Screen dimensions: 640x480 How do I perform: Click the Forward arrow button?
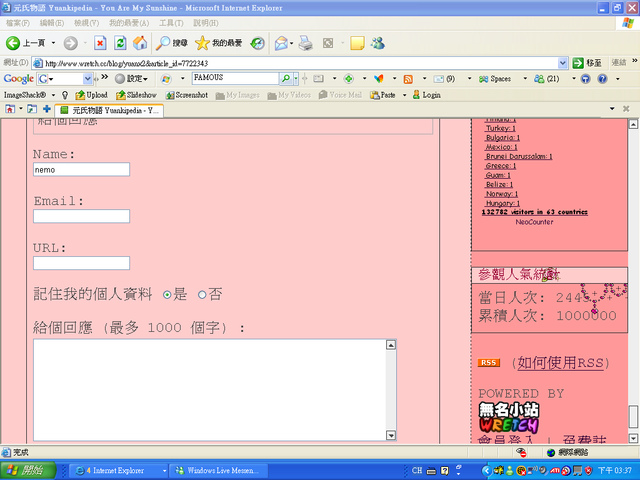(x=71, y=43)
